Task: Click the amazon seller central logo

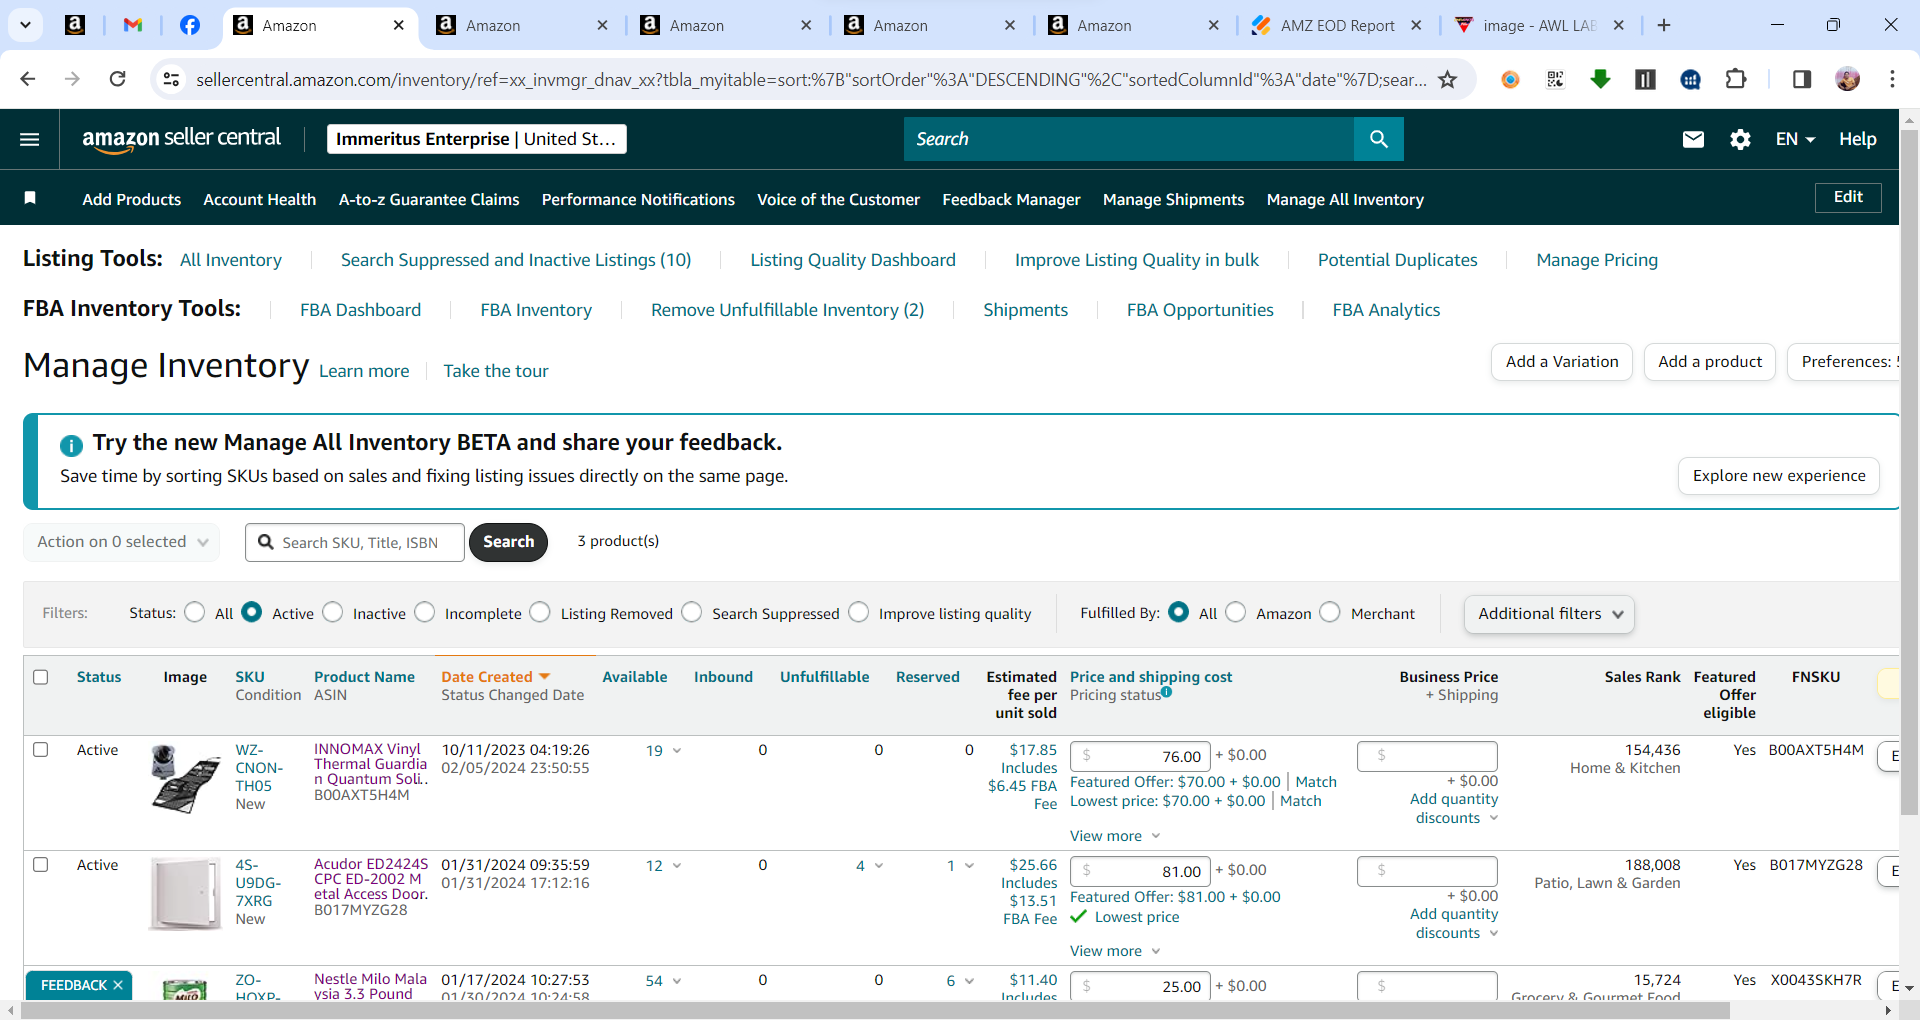Action: 181,139
